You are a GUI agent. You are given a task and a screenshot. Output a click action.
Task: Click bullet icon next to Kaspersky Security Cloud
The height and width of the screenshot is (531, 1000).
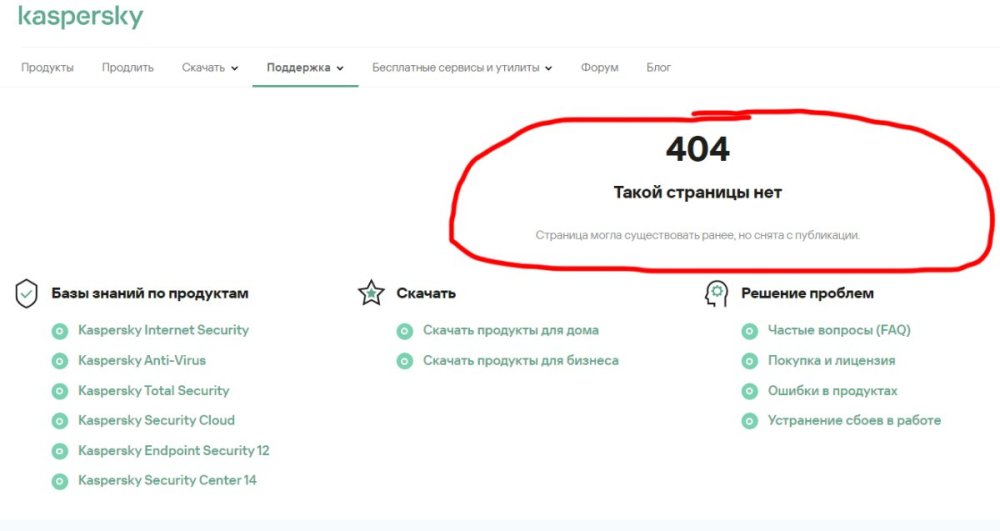coord(60,421)
